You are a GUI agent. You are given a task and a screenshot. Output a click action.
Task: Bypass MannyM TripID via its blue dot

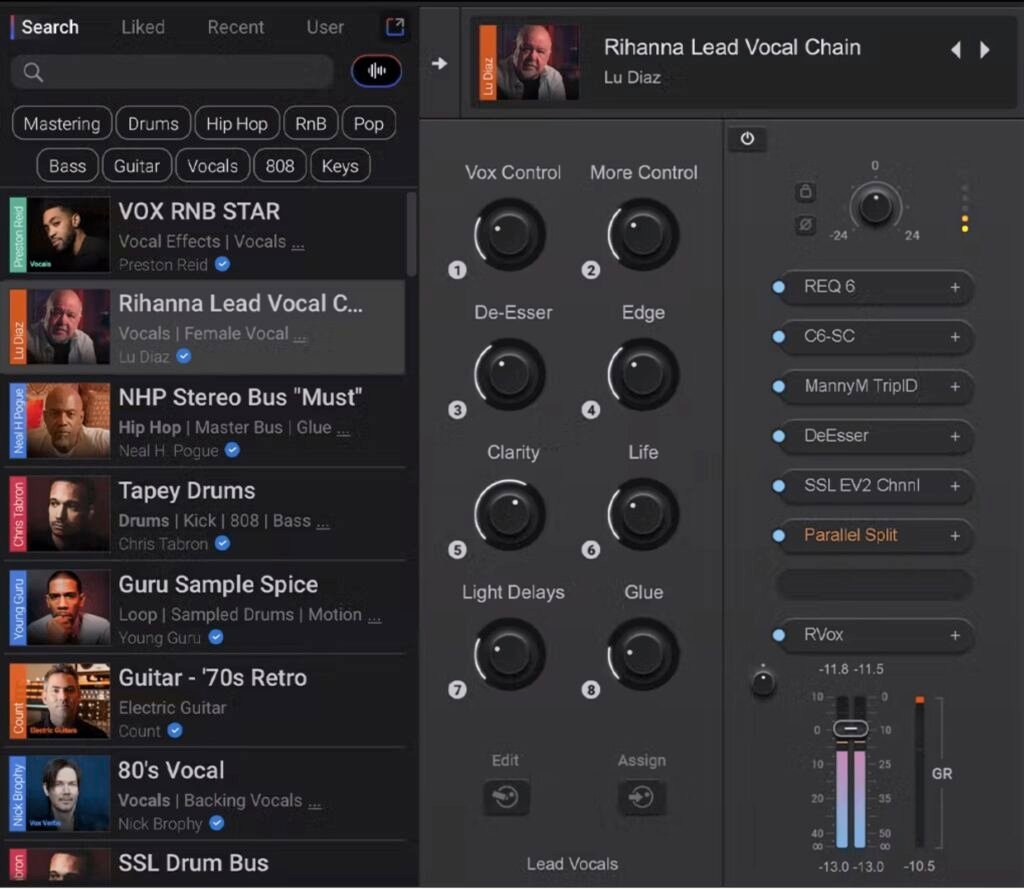point(778,386)
